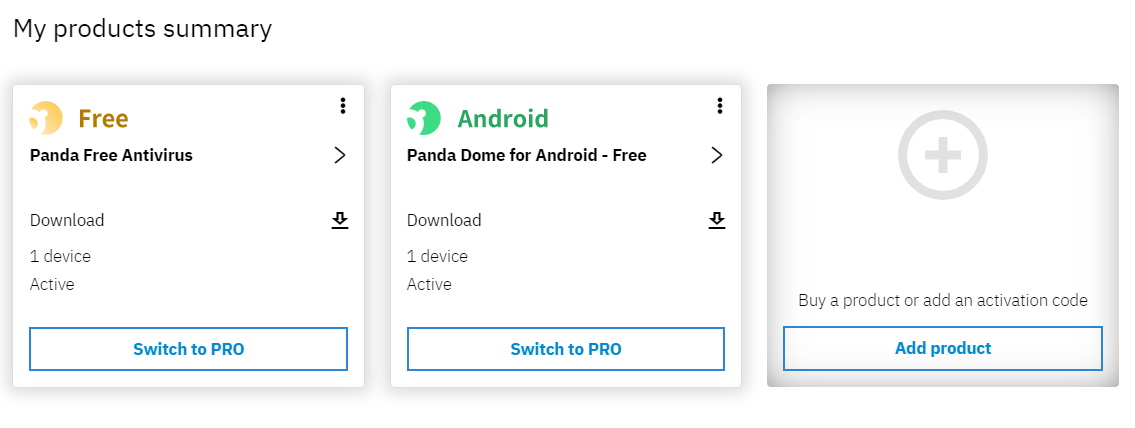Image resolution: width=1135 pixels, height=428 pixels.
Task: Open Panda Dome for Android - Free title
Action: [526, 155]
